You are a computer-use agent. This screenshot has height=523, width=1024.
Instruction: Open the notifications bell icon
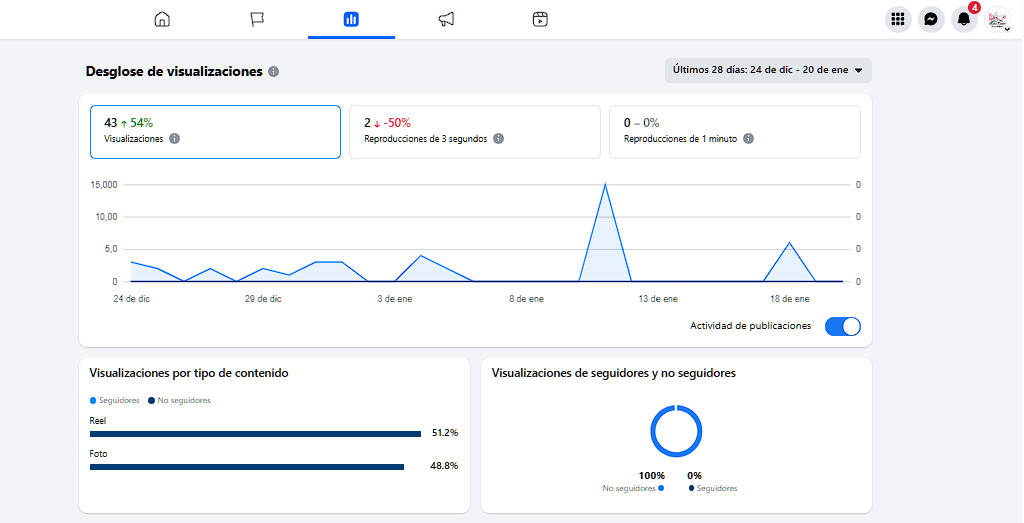964,19
